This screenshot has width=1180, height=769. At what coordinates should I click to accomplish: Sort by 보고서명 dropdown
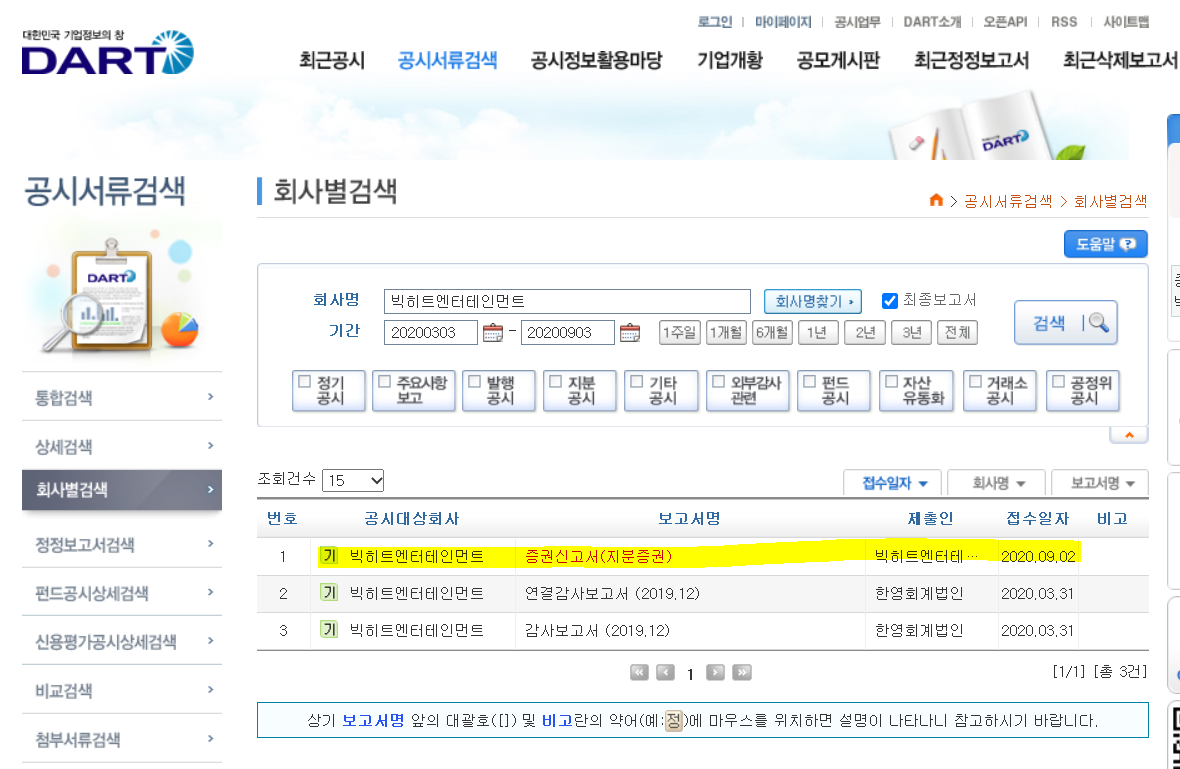tap(1101, 483)
